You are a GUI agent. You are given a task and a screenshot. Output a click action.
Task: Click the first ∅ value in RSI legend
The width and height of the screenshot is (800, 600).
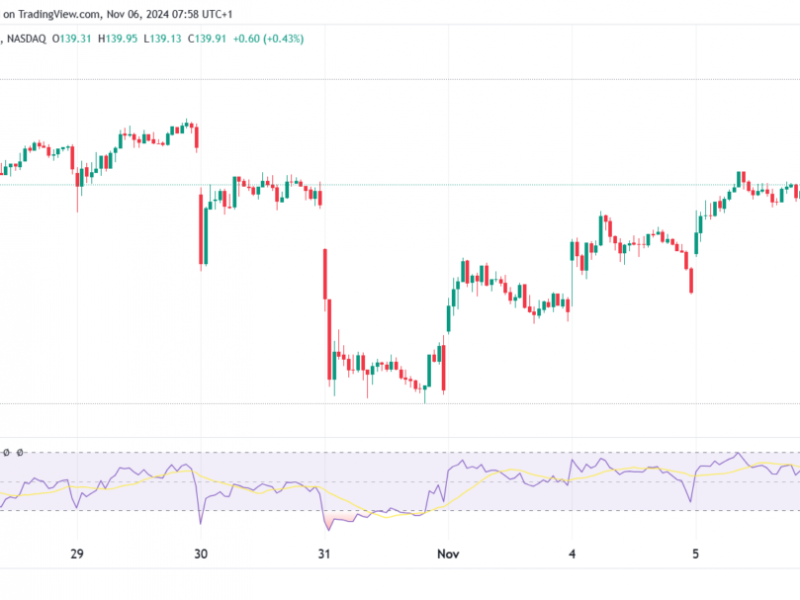pos(7,452)
